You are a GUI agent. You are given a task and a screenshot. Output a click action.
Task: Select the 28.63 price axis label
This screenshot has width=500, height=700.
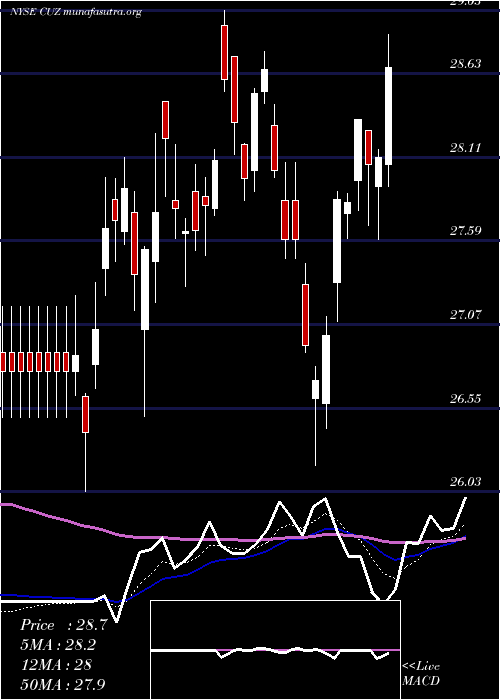click(x=466, y=64)
